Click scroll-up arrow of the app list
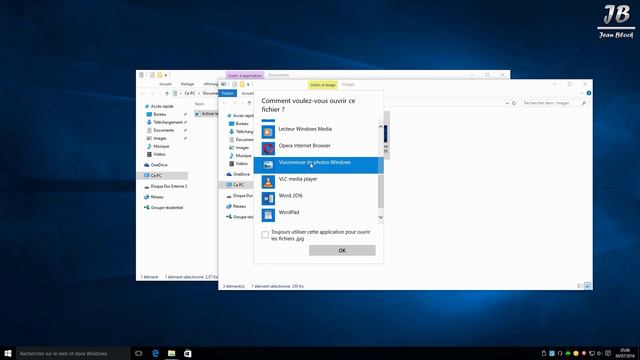The width and height of the screenshot is (640, 360). coord(380,127)
